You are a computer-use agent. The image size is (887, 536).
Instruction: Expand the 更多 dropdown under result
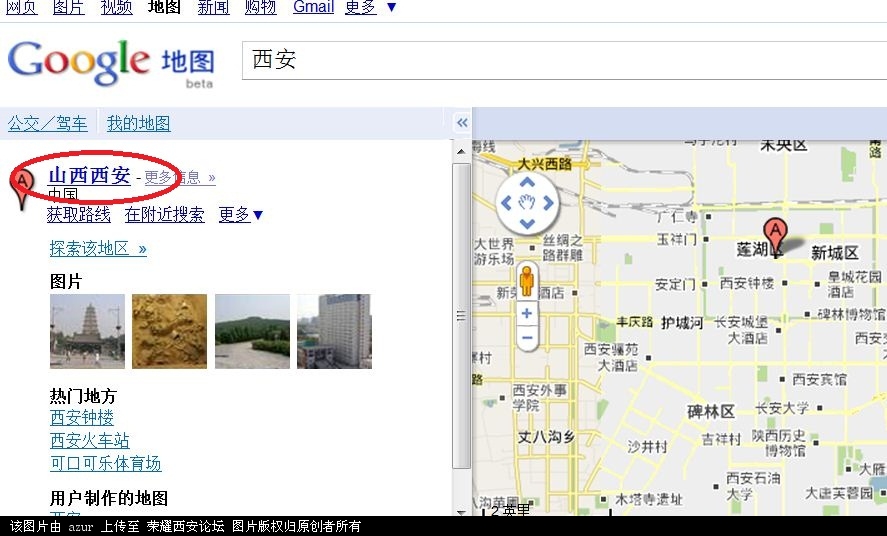pyautogui.click(x=240, y=214)
